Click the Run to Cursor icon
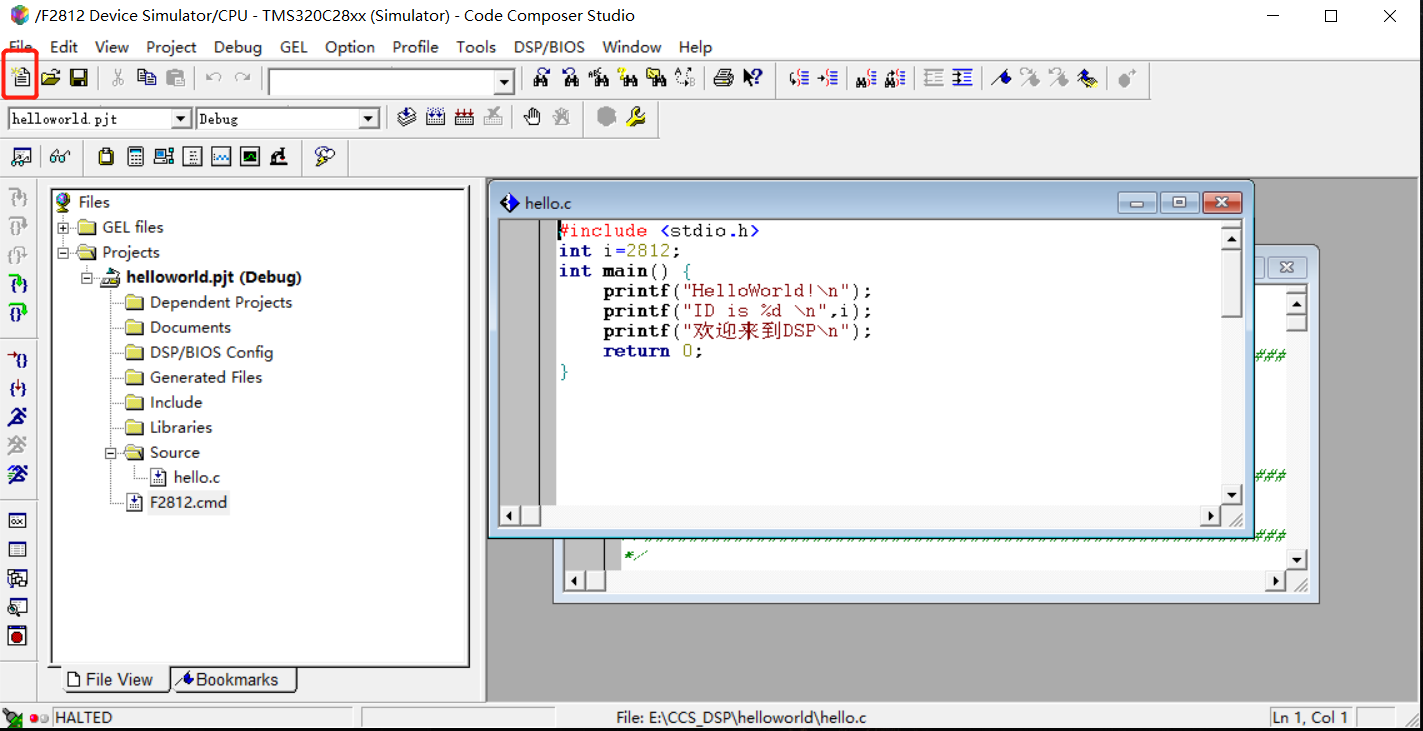 17,359
